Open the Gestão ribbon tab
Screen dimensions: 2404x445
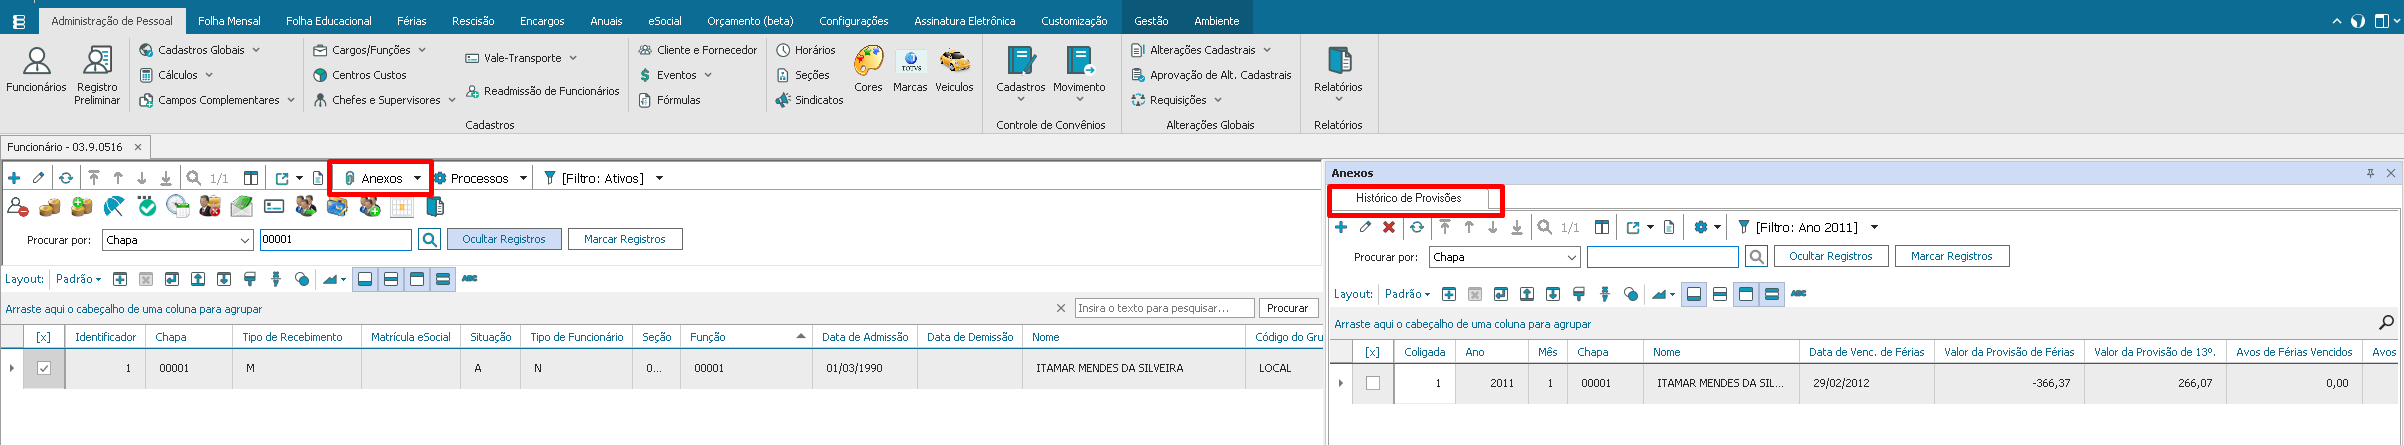tap(1151, 20)
